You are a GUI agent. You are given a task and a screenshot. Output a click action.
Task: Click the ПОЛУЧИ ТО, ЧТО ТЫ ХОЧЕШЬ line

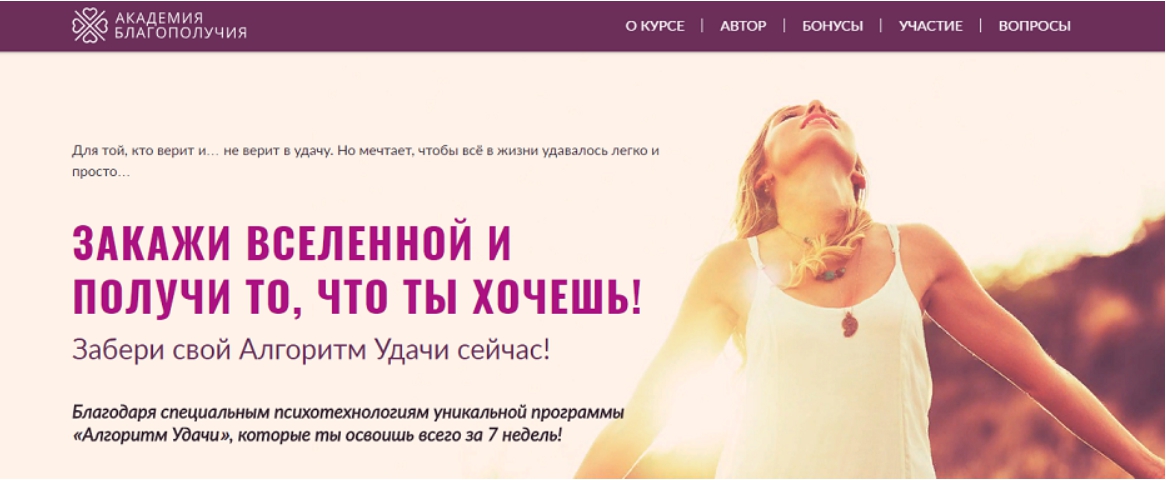(357, 297)
